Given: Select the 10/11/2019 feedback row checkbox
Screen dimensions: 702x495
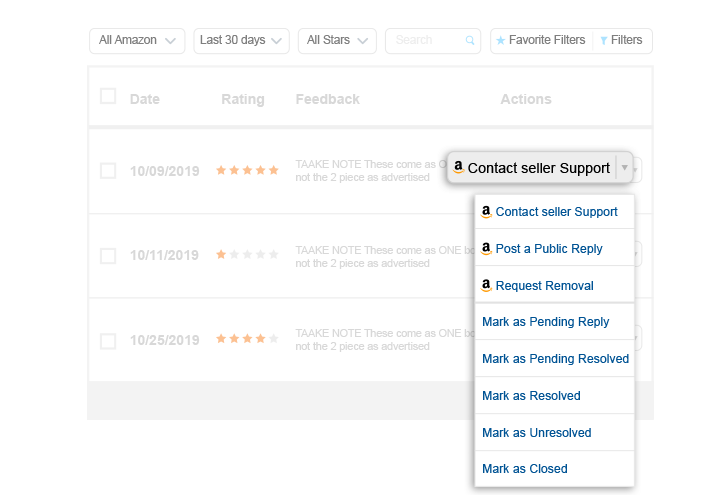Looking at the screenshot, I should tap(108, 256).
